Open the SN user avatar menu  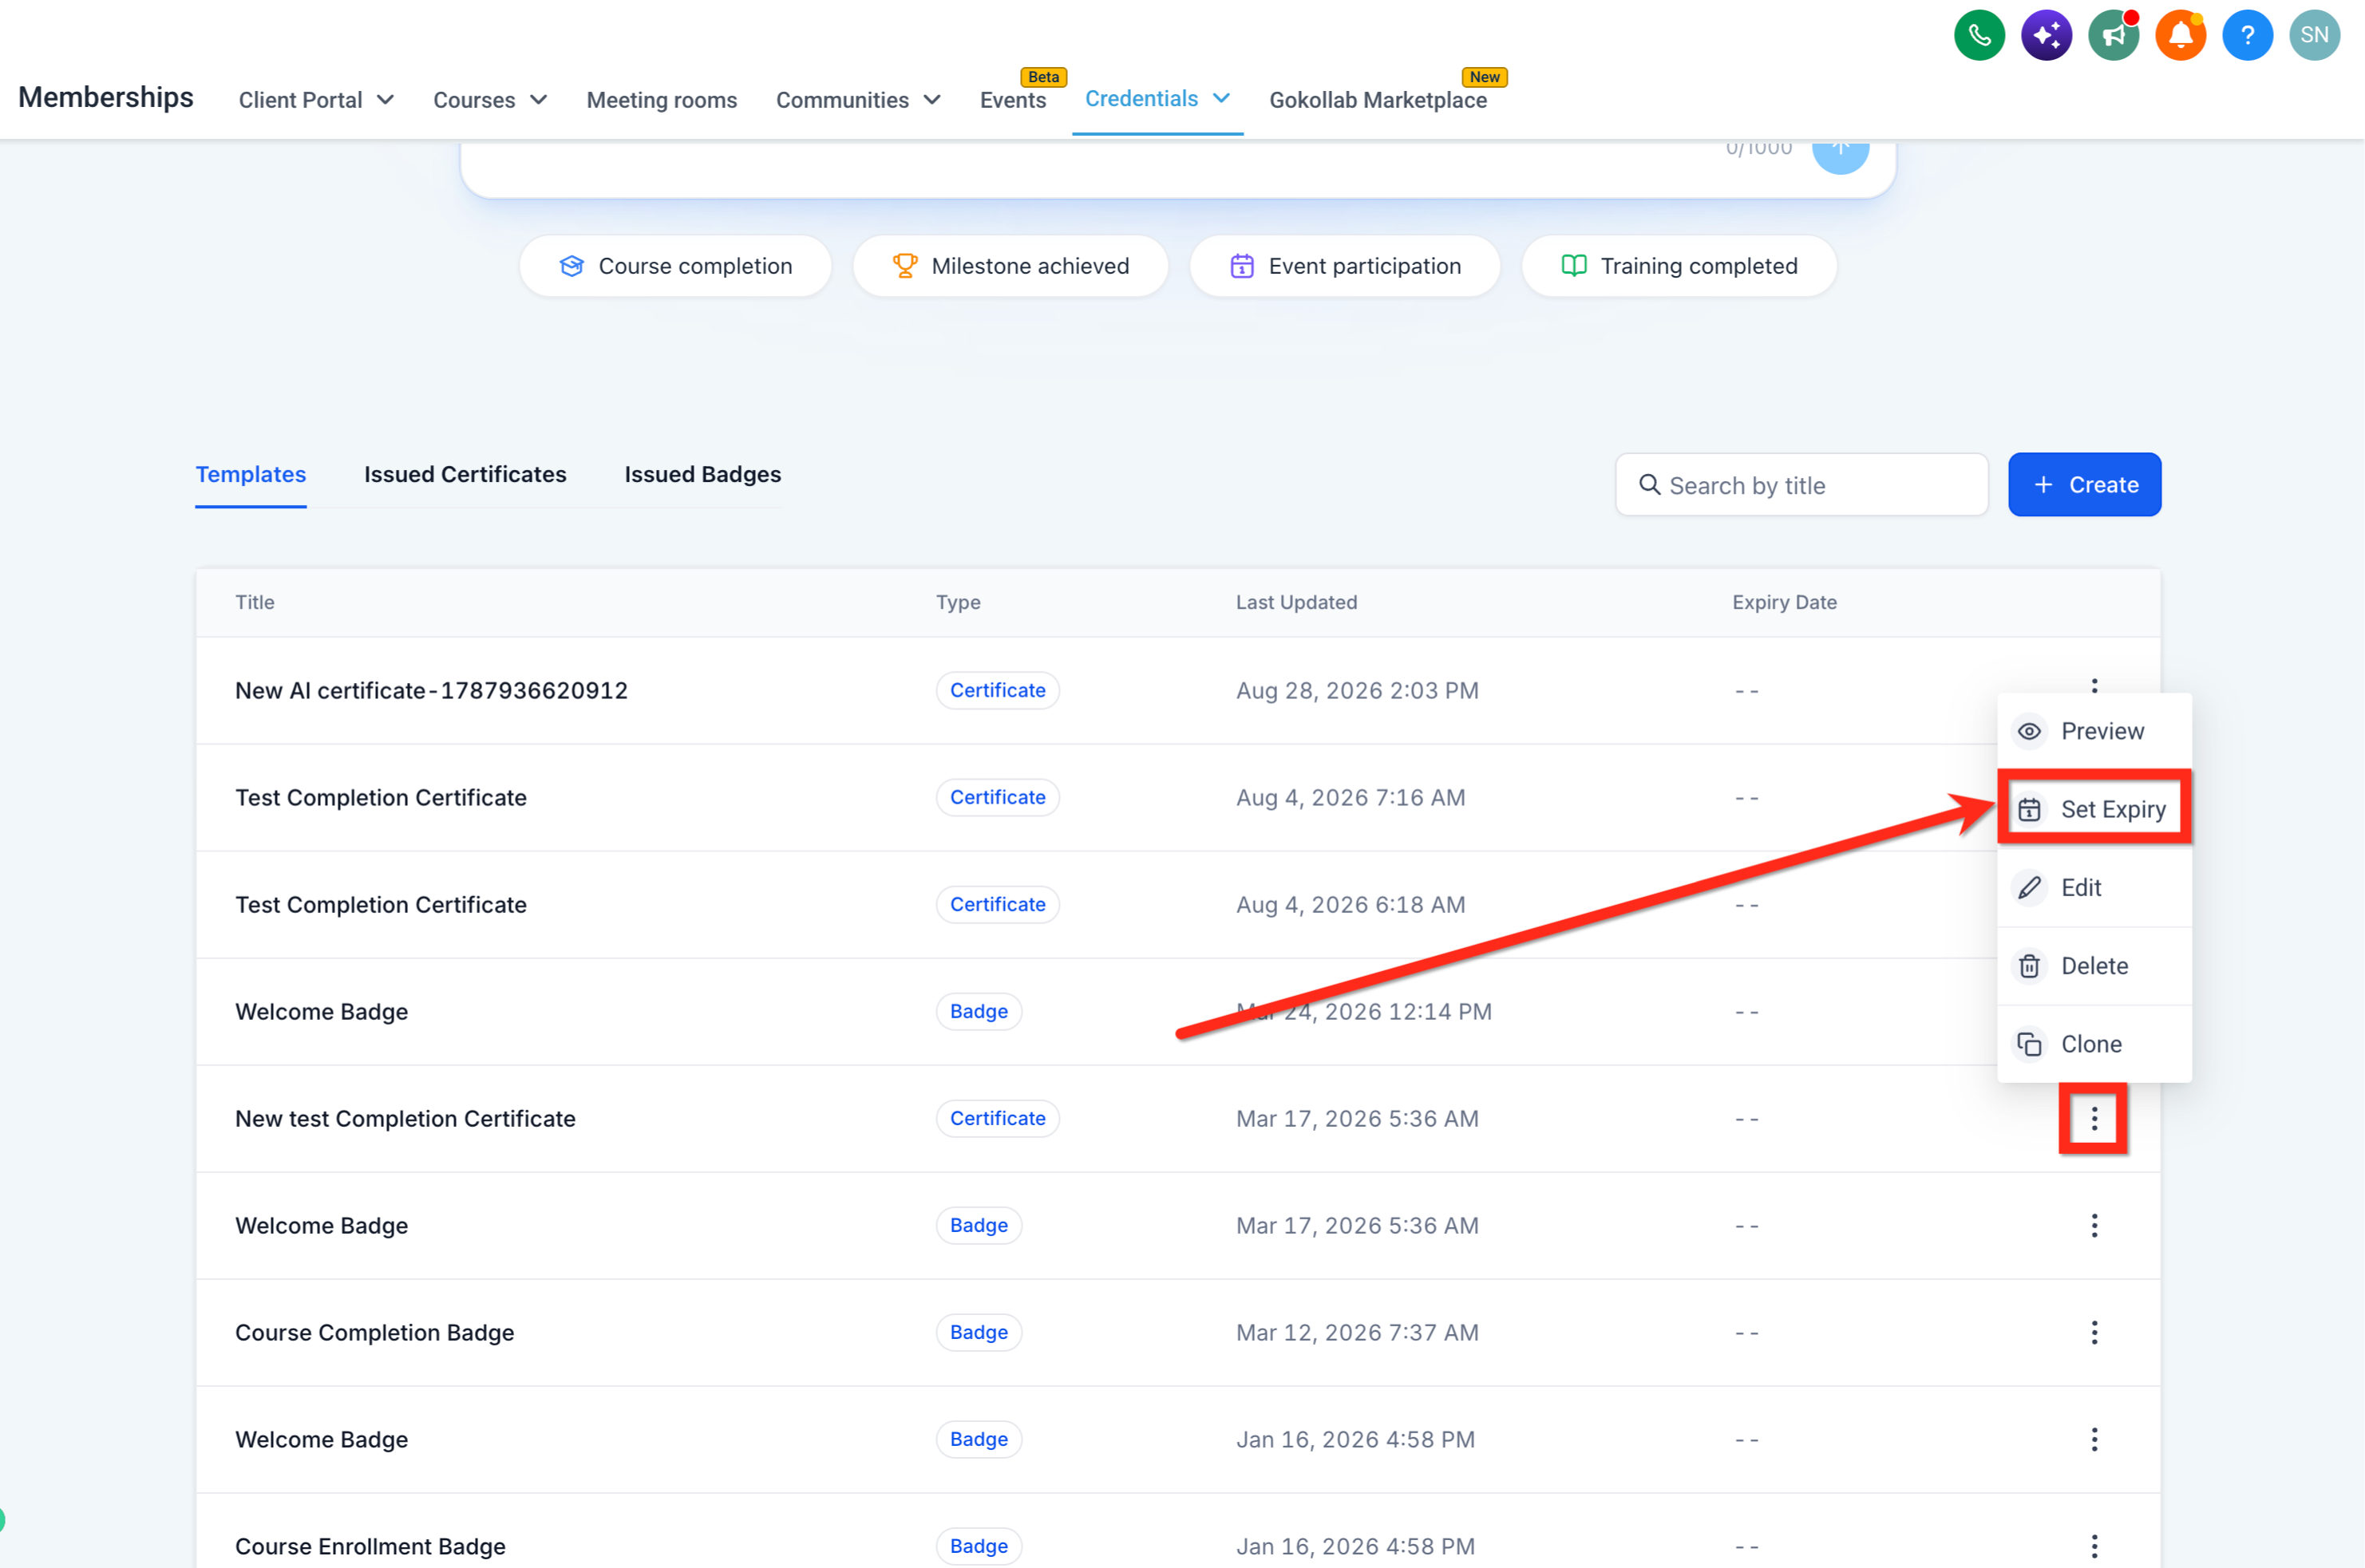[x=2314, y=36]
